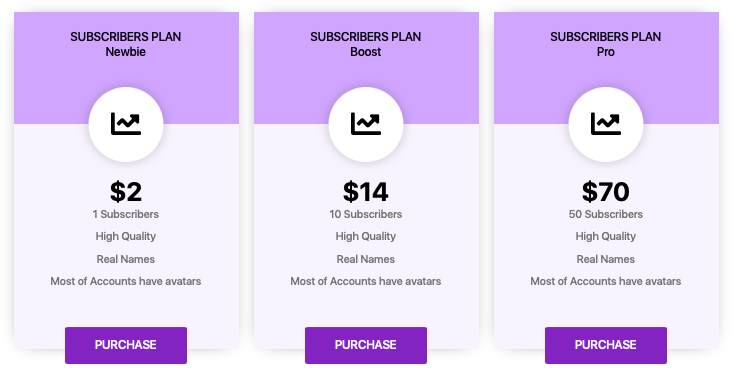Screen dimensions: 739x384
Task: Click the Pro plan chart icon
Action: tap(606, 124)
